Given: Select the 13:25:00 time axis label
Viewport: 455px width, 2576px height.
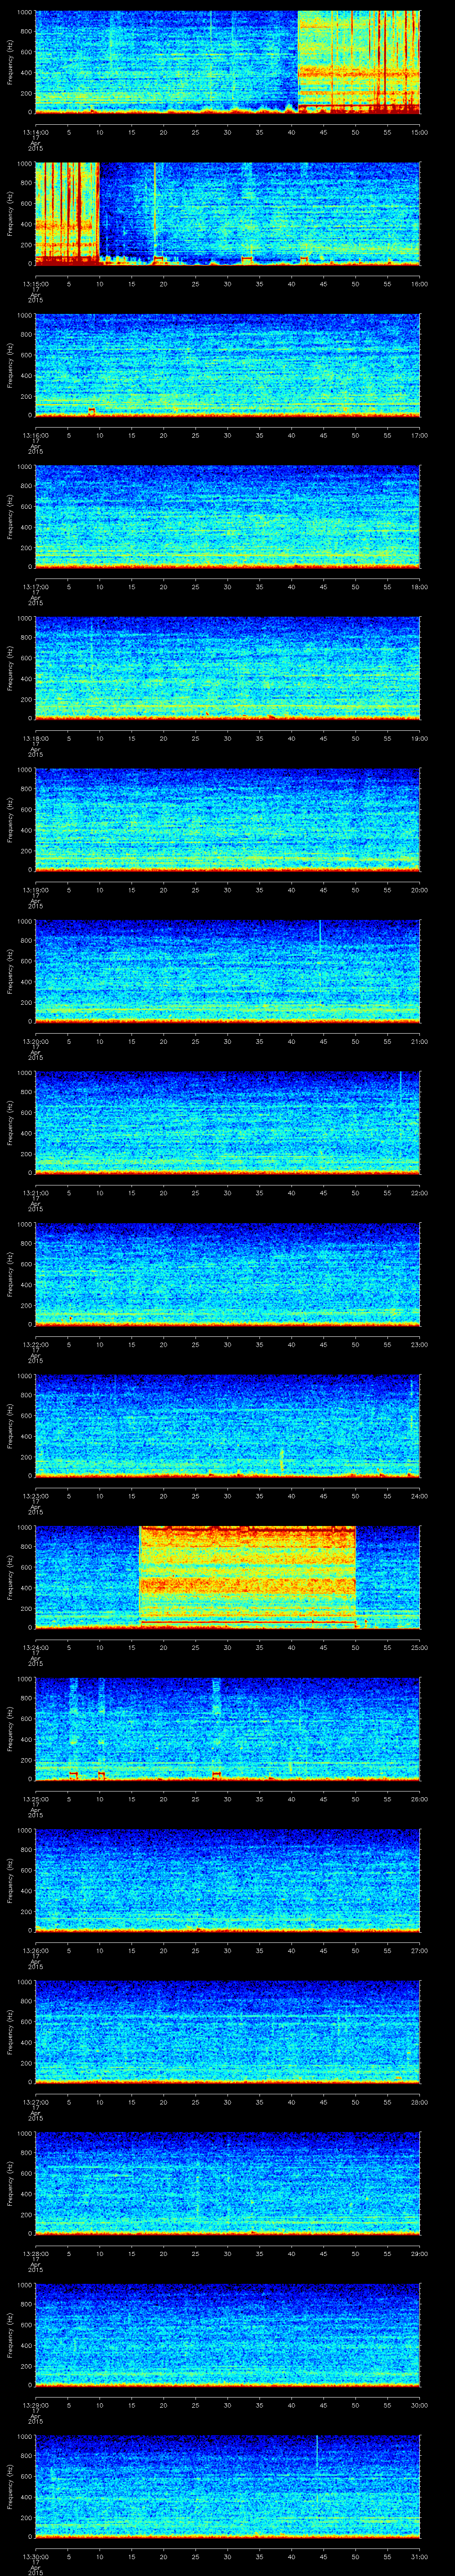Looking at the screenshot, I should (35, 1799).
